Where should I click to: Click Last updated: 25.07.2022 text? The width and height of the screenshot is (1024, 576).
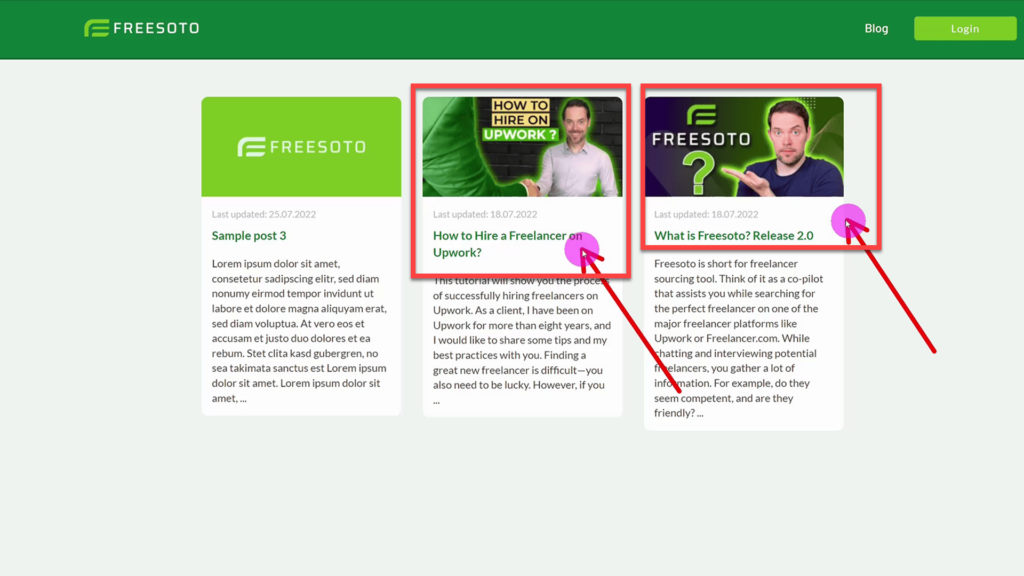tap(264, 214)
